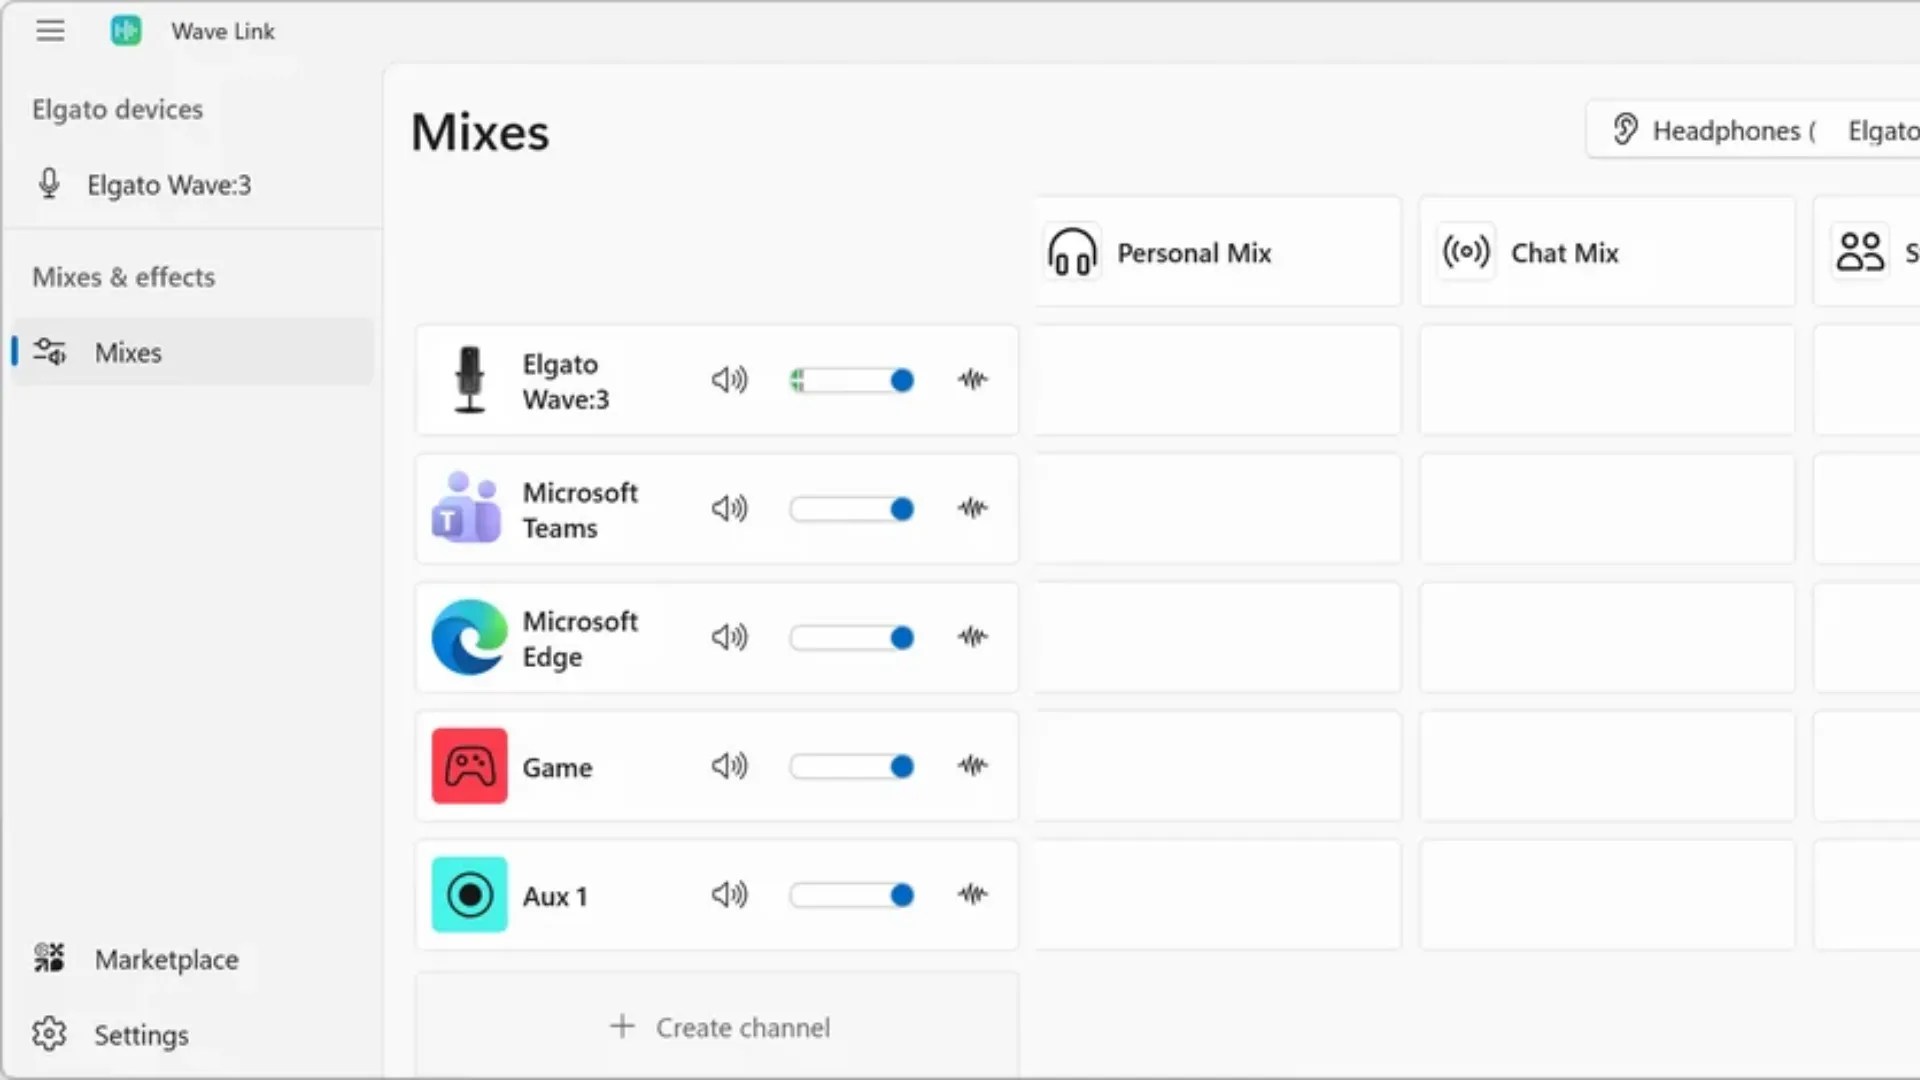Open effects waveform icon for Microsoft Edge
The width and height of the screenshot is (1920, 1080).
coord(972,637)
